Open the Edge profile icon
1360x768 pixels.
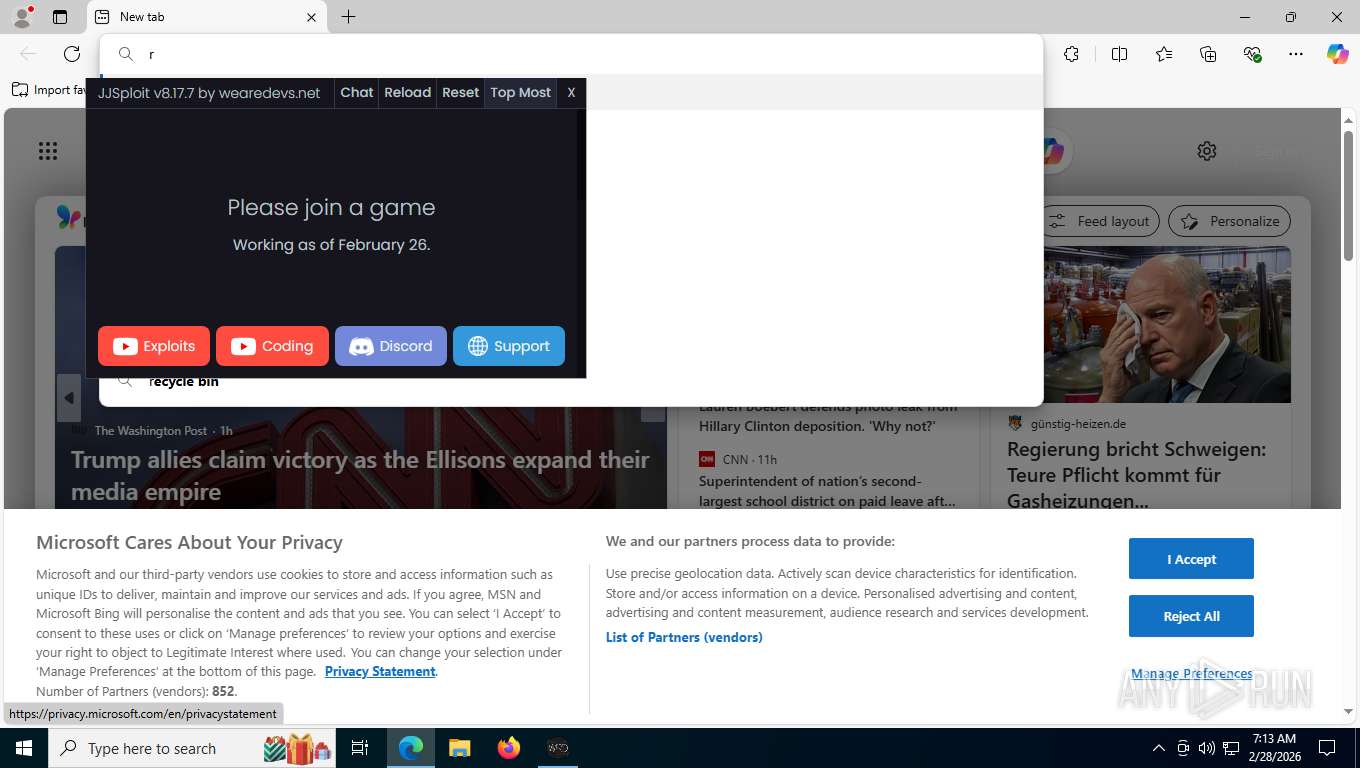pyautogui.click(x=22, y=17)
